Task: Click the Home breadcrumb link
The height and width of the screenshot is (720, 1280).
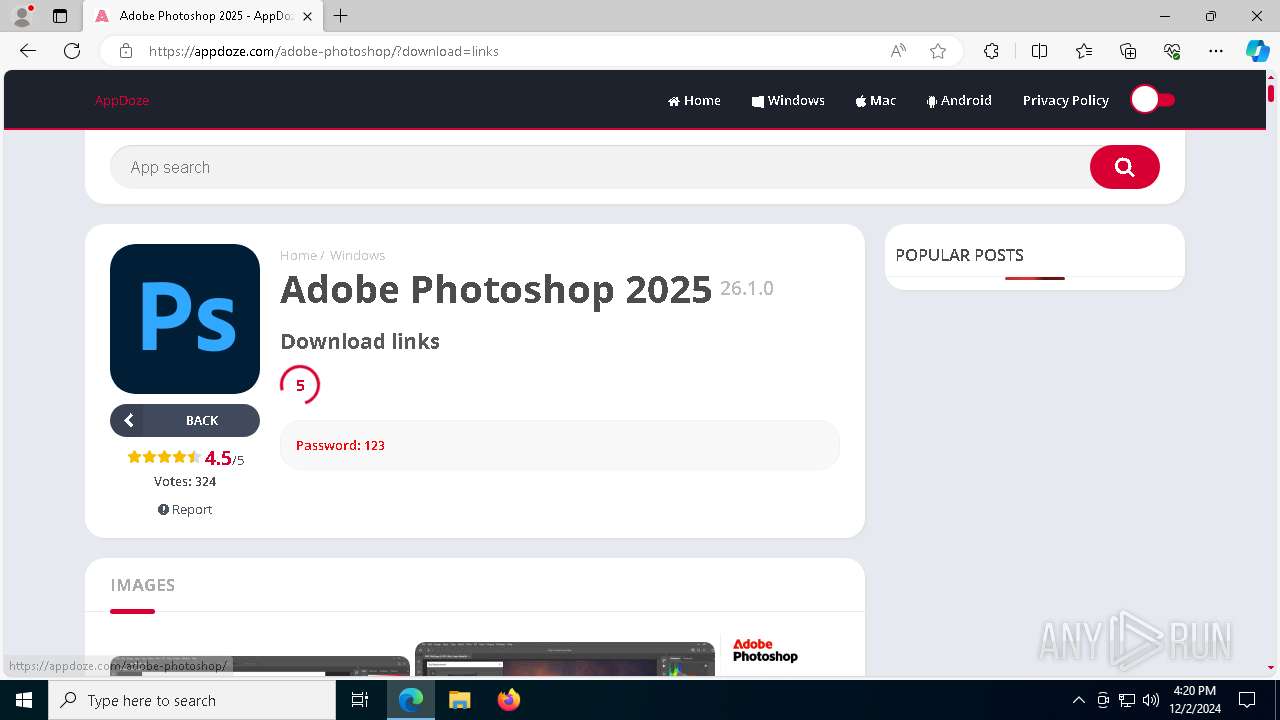Action: tap(298, 255)
